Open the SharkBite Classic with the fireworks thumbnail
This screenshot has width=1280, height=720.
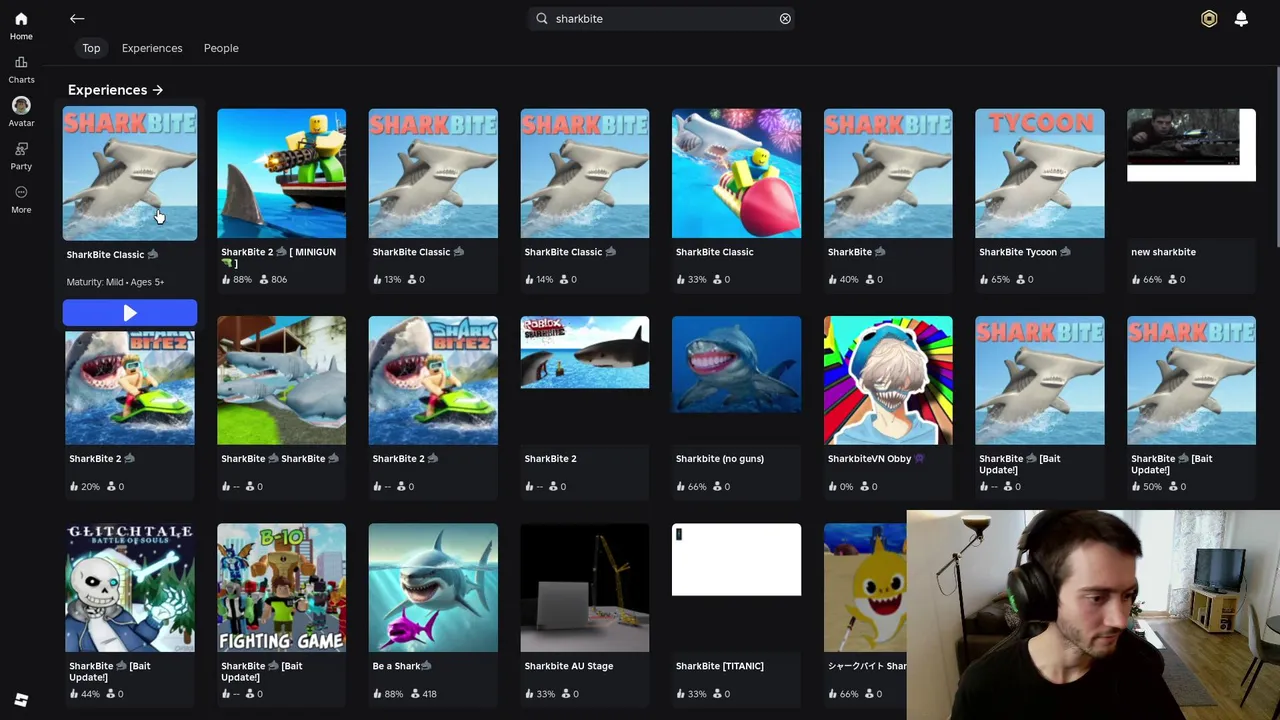736,173
